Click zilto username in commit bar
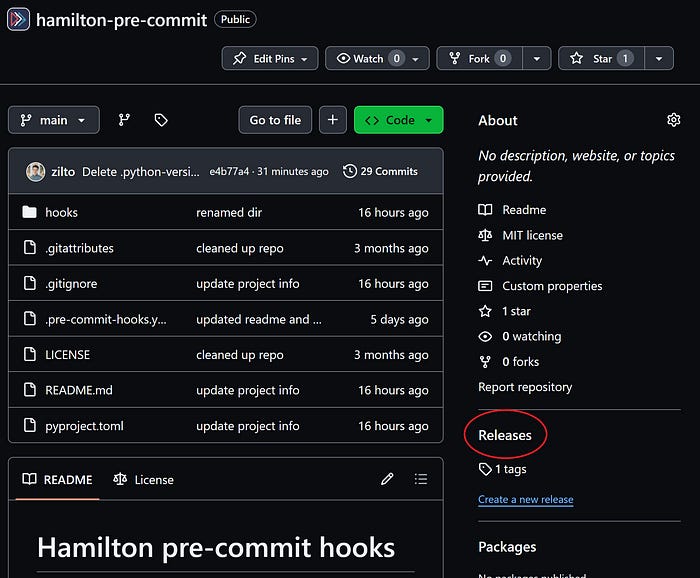This screenshot has width=700, height=578. pos(63,172)
